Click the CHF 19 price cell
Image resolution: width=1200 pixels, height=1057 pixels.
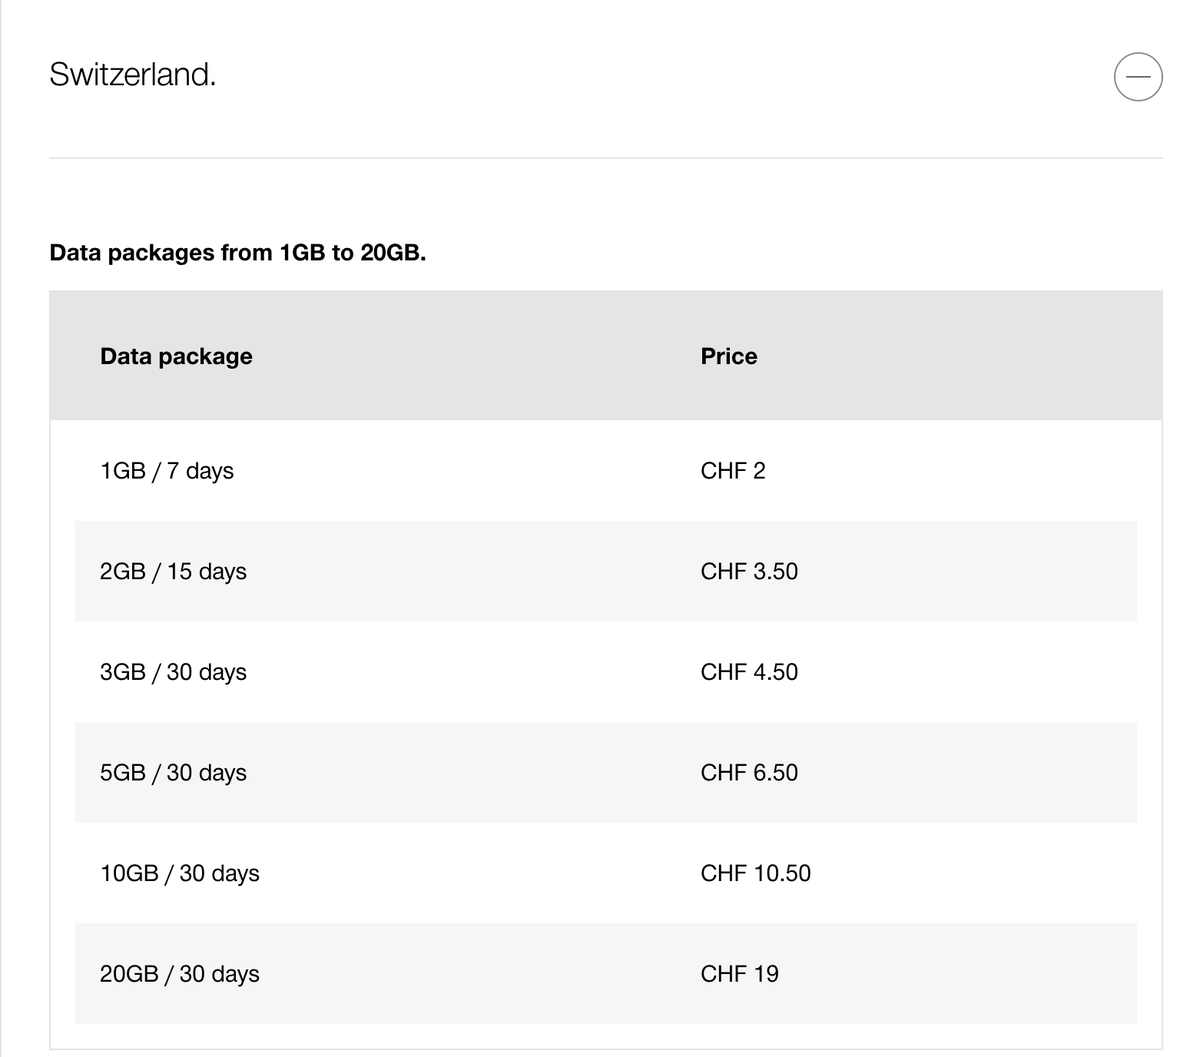coord(740,974)
